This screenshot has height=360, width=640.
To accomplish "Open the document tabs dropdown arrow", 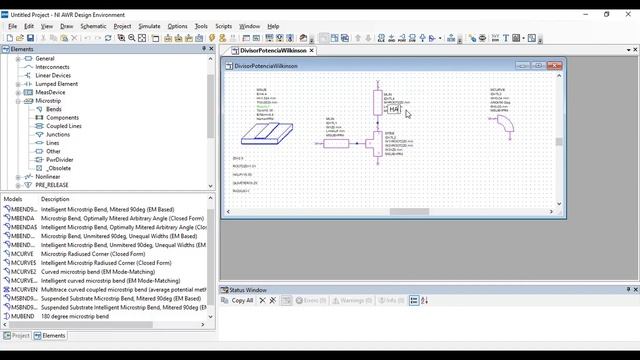I will click(x=628, y=50).
